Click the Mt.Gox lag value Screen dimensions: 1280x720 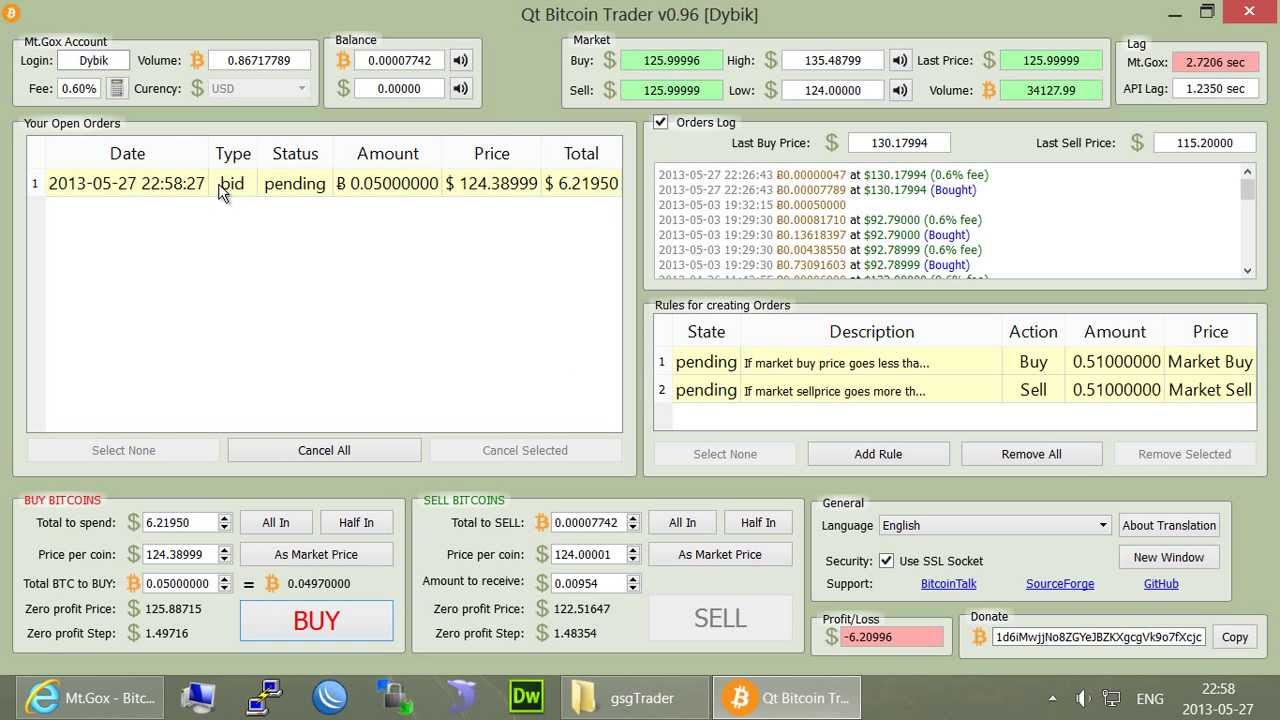(1215, 62)
